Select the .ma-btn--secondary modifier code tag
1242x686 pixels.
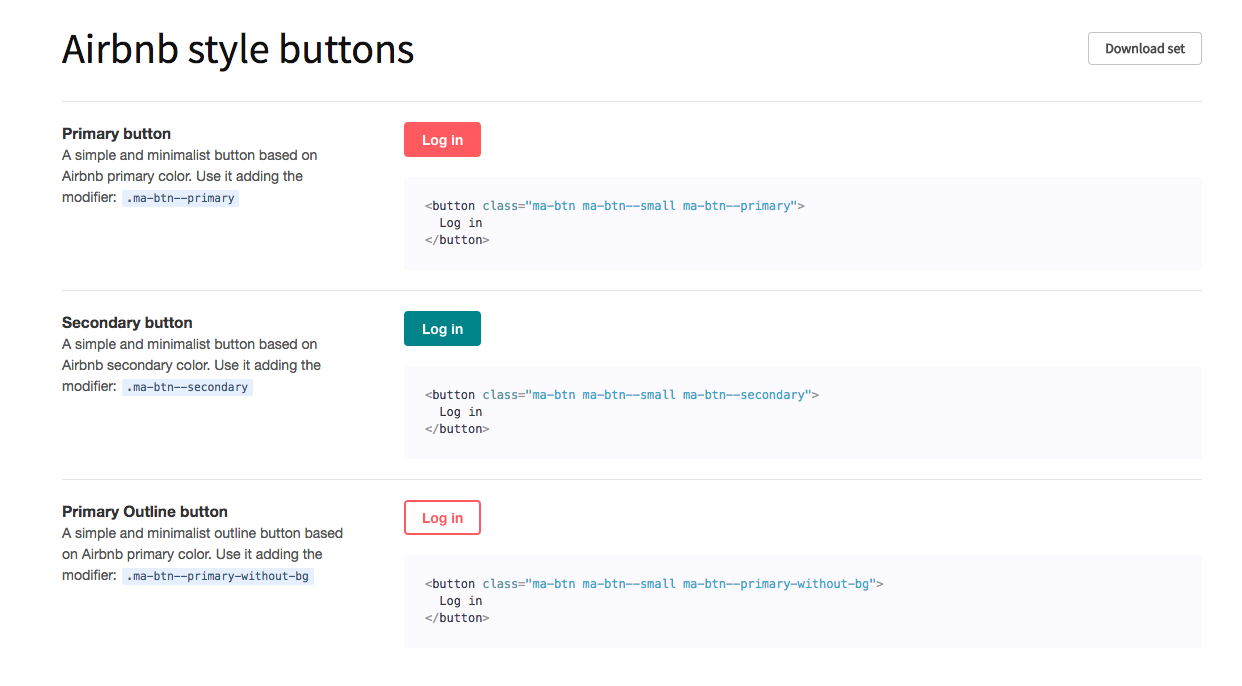(x=188, y=387)
